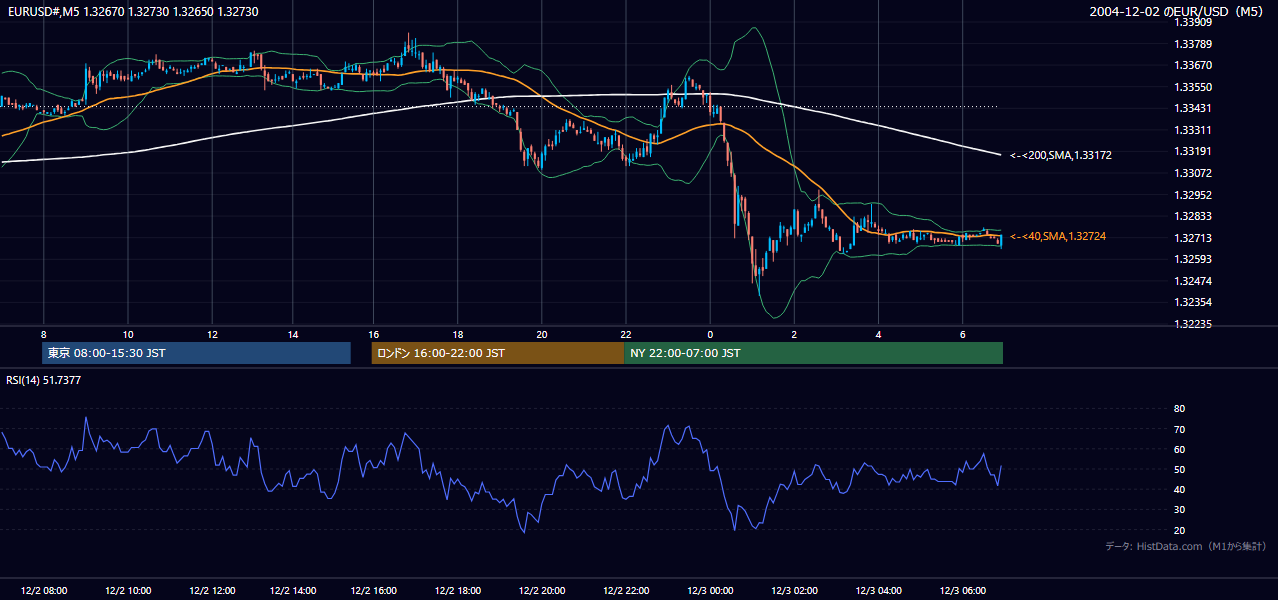Click price axis value 1.32474

tap(1193, 281)
